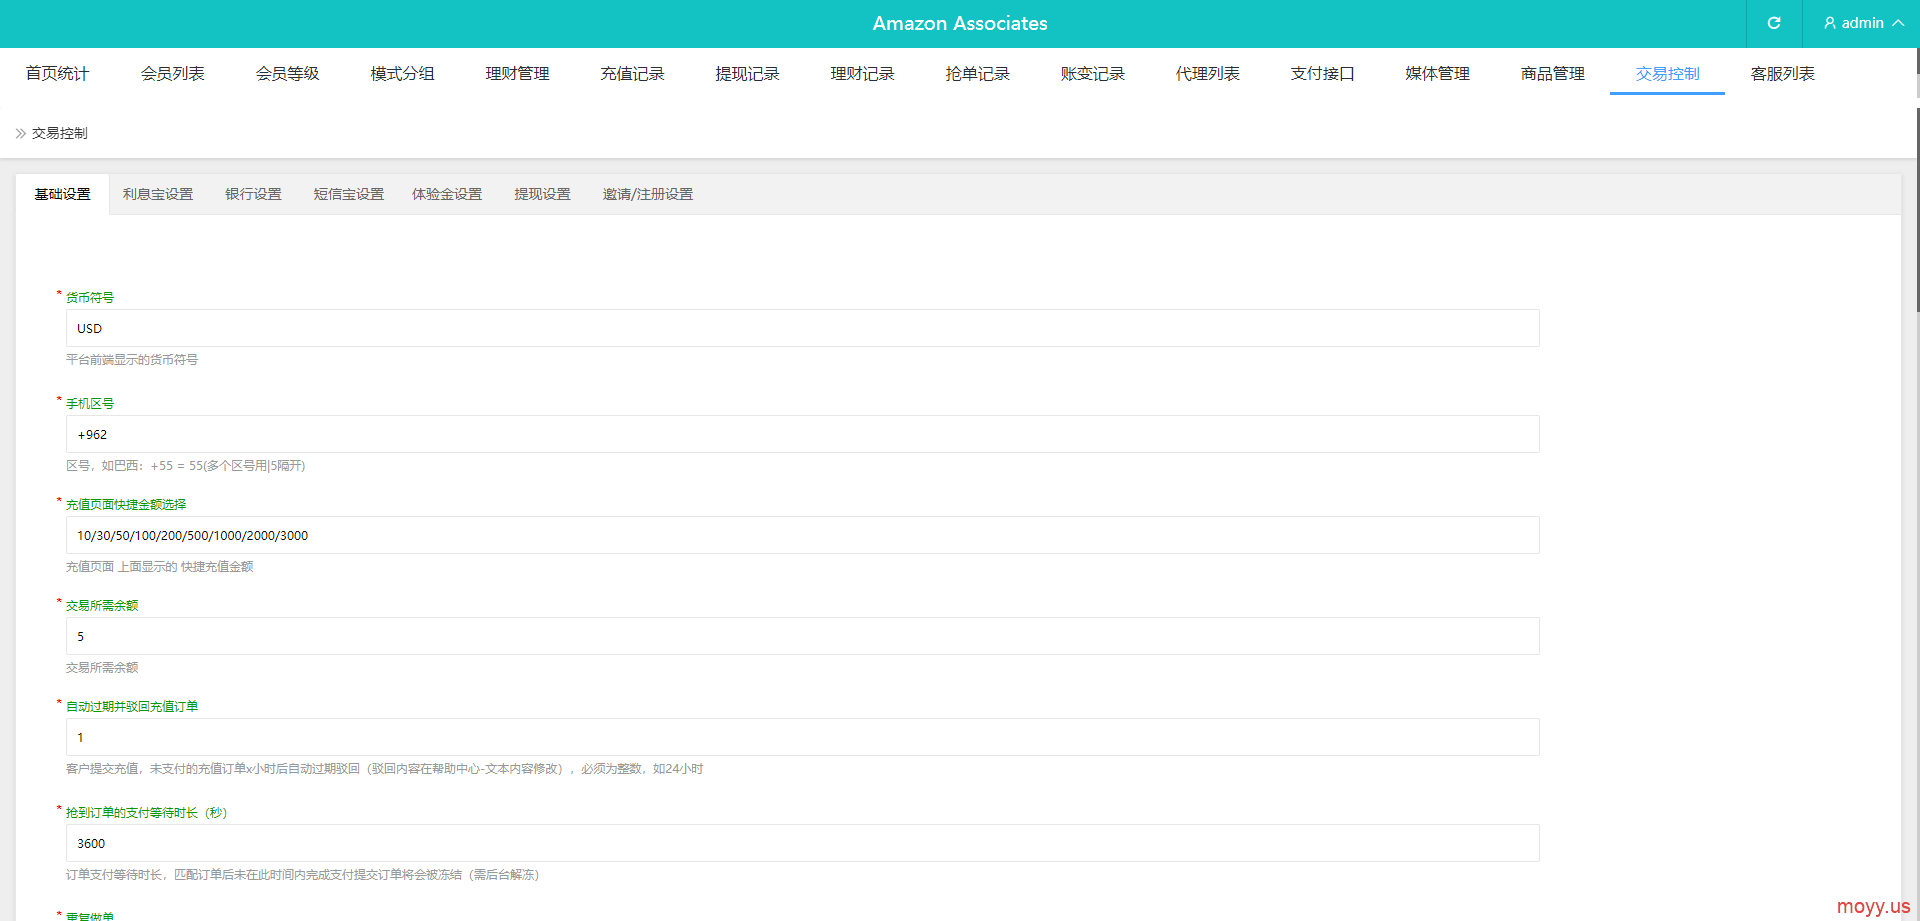The image size is (1920, 921).
Task: Click hint text 平台前端显示的货币符号
Action: click(132, 359)
